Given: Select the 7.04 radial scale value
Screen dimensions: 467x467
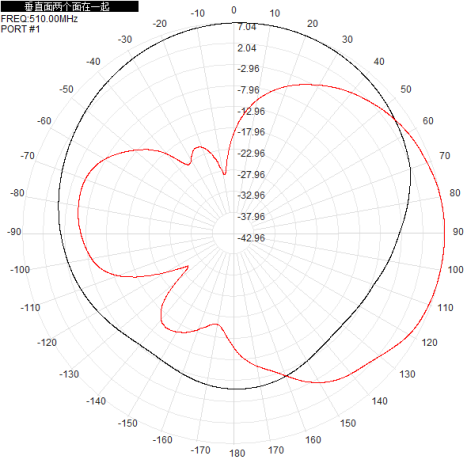Looking at the screenshot, I should click(247, 27).
